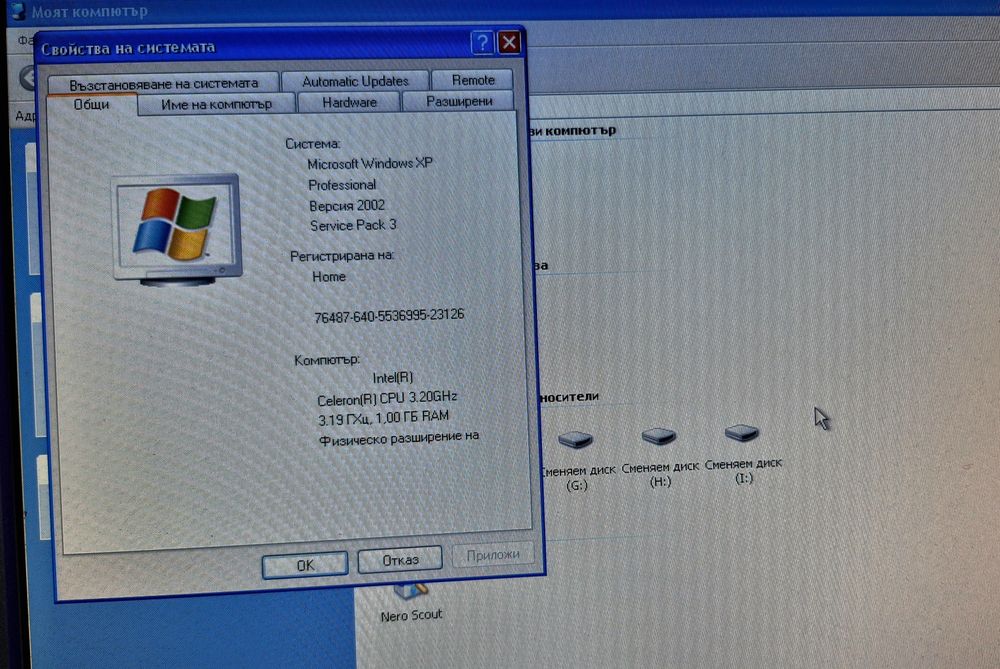Click the Microsoft Windows XP text
This screenshot has width=1000, height=669.
369,163
